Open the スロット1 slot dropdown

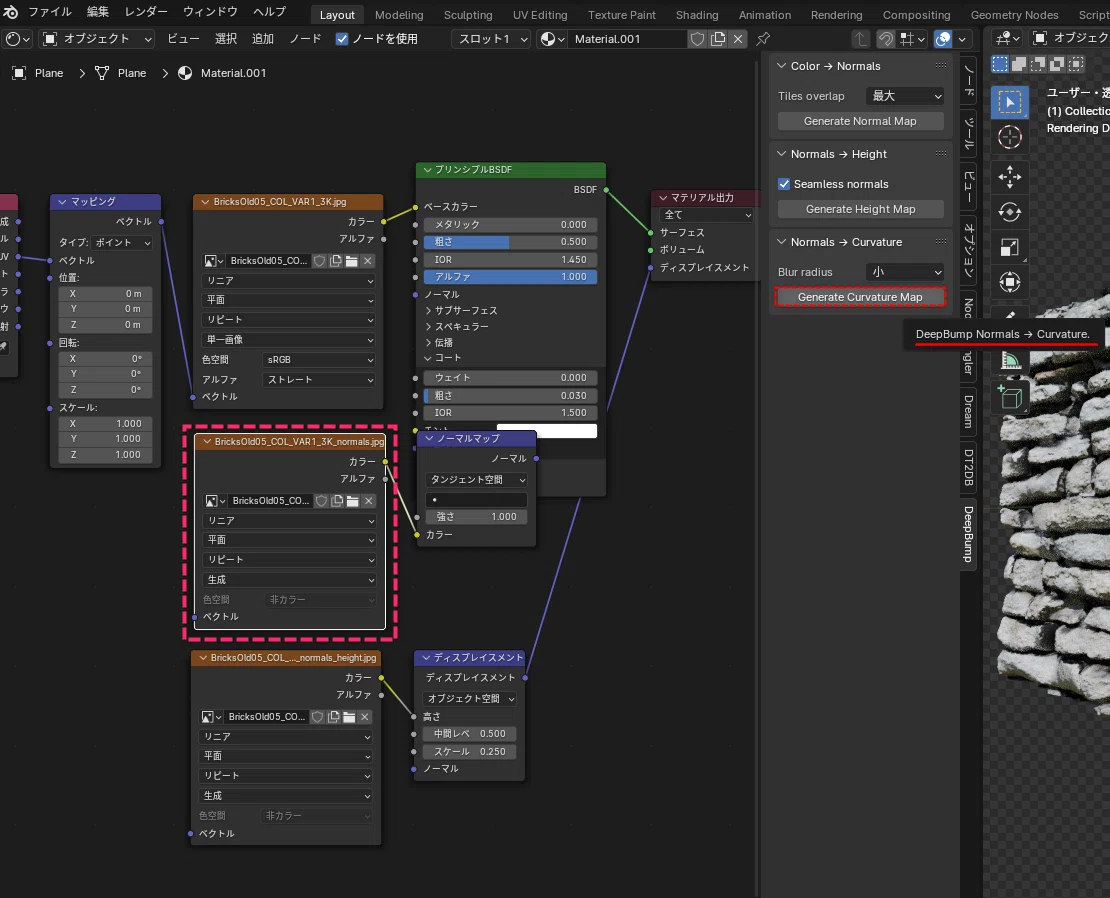tap(491, 39)
